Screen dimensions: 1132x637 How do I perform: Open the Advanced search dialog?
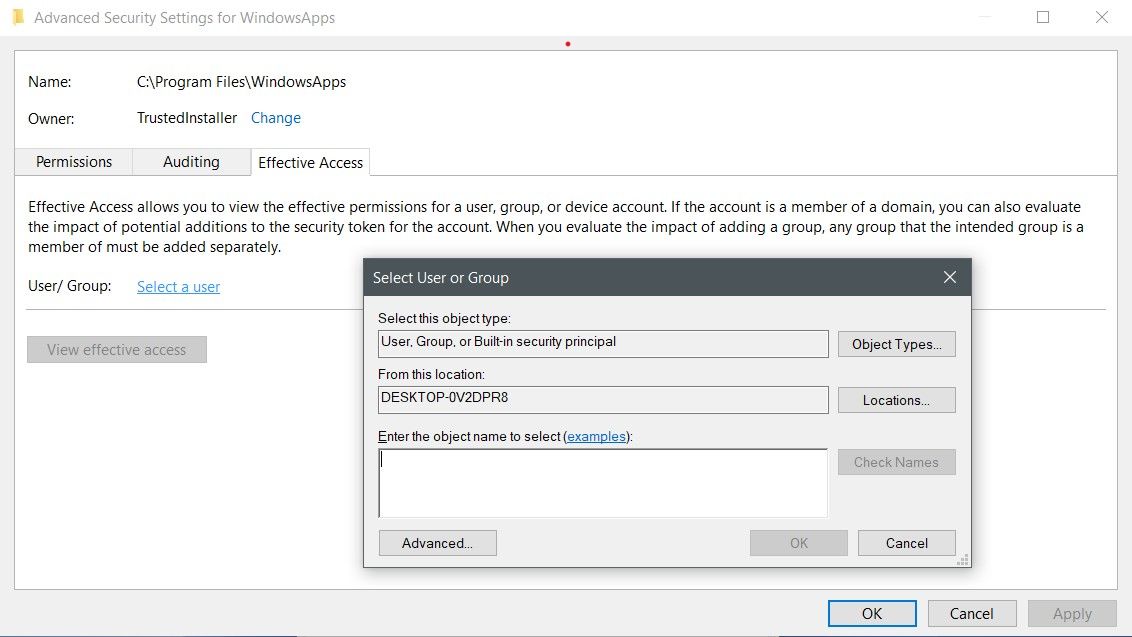[x=437, y=542]
